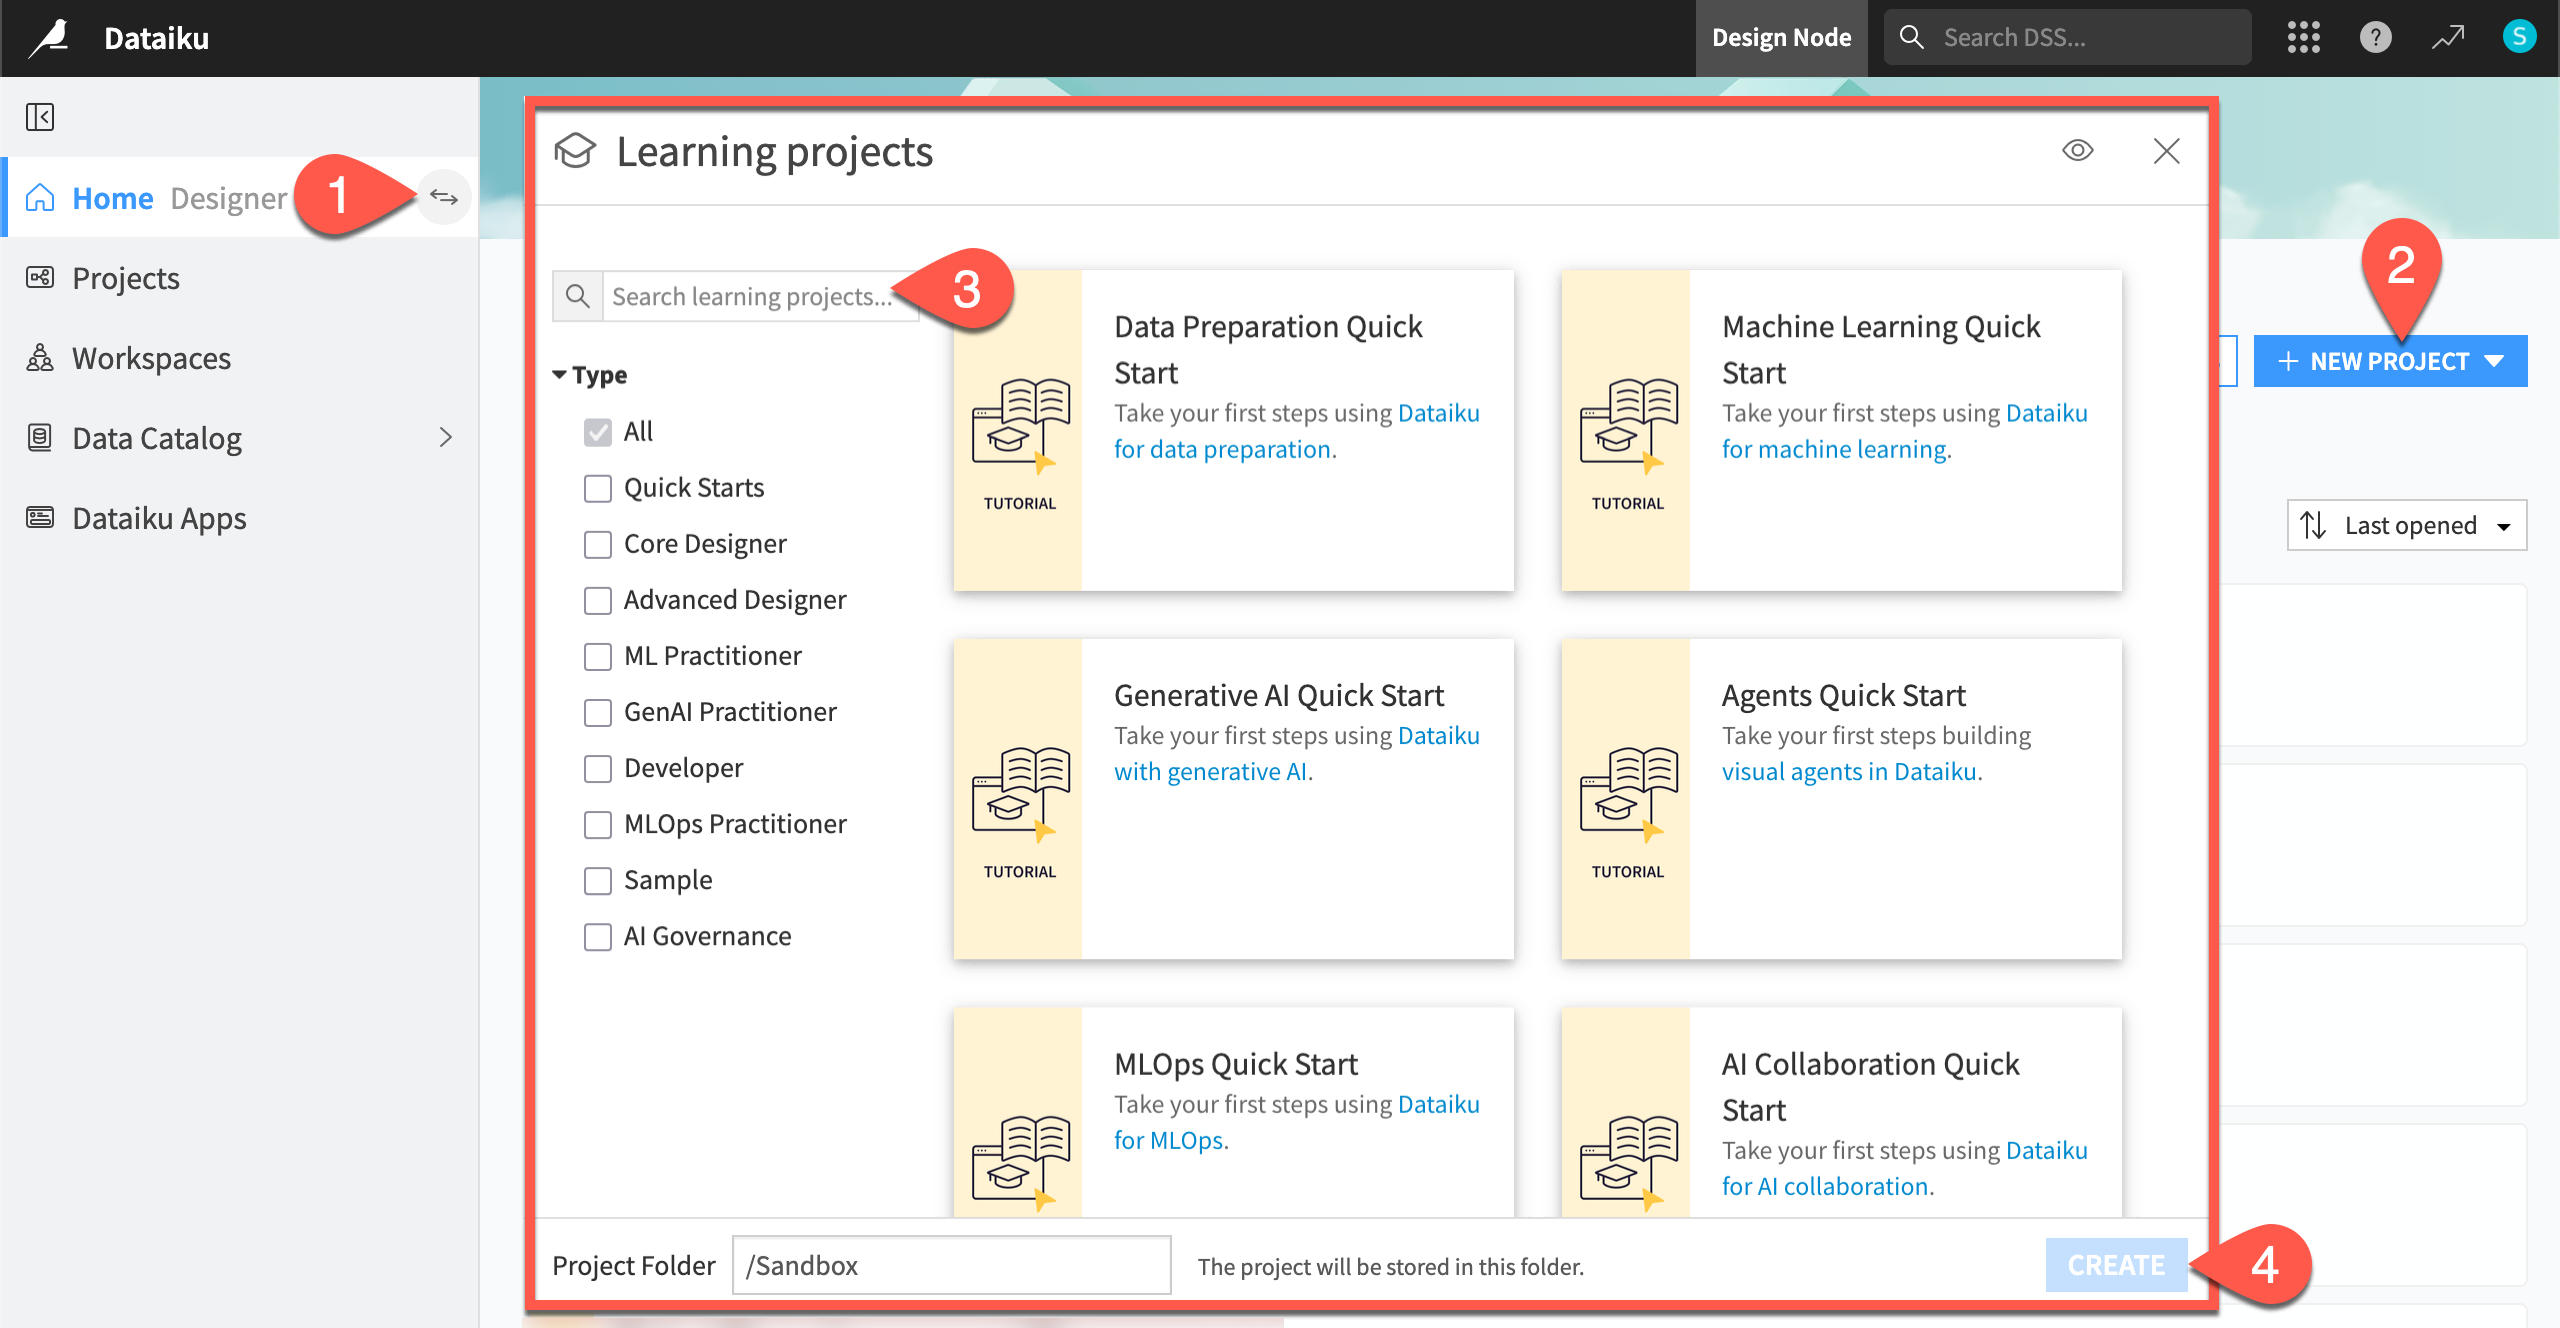This screenshot has width=2560, height=1328.
Task: Open the applications grid menu icon
Action: point(2303,38)
